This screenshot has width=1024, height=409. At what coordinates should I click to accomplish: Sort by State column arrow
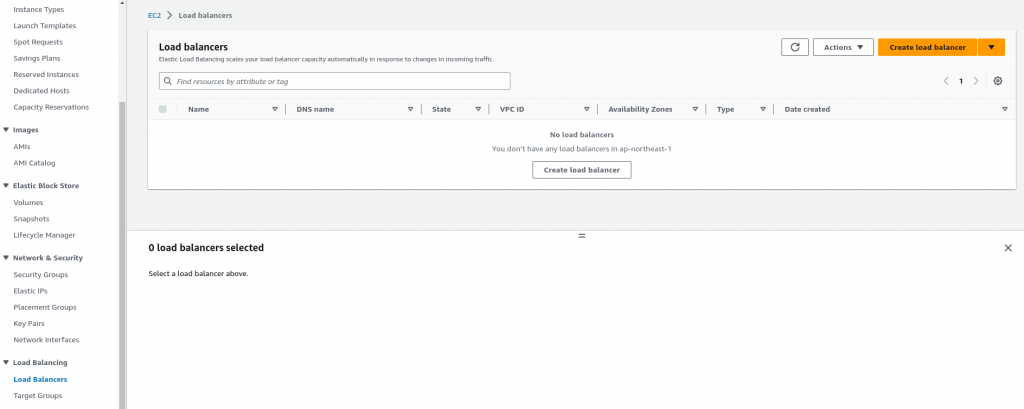click(x=478, y=109)
